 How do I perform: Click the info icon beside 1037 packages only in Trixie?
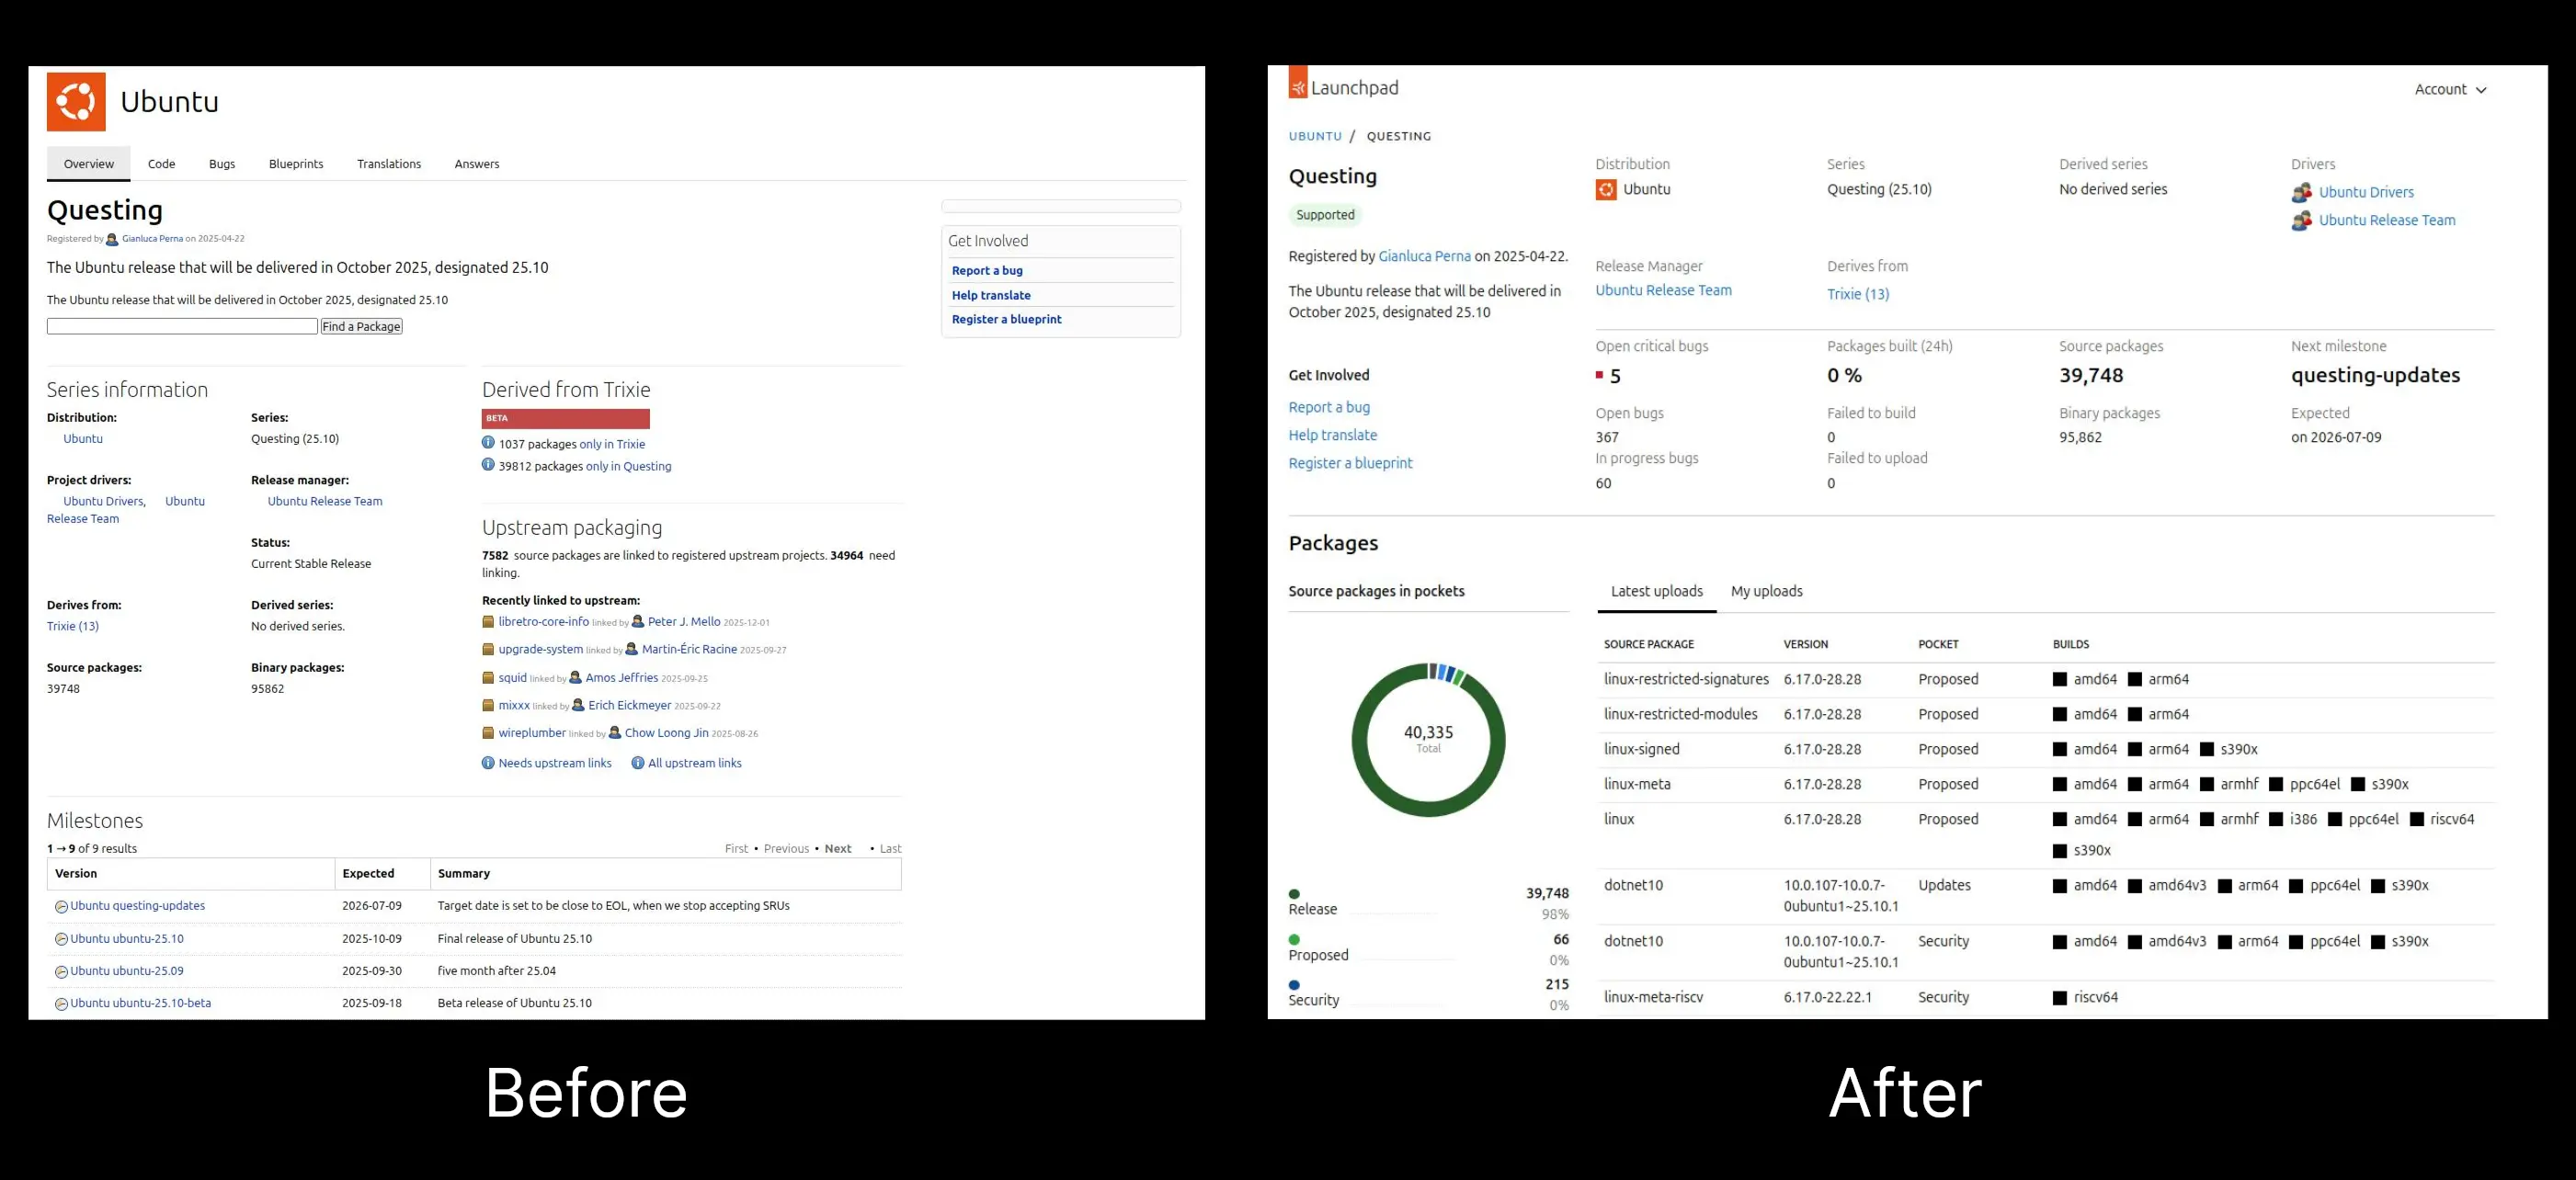coord(487,444)
